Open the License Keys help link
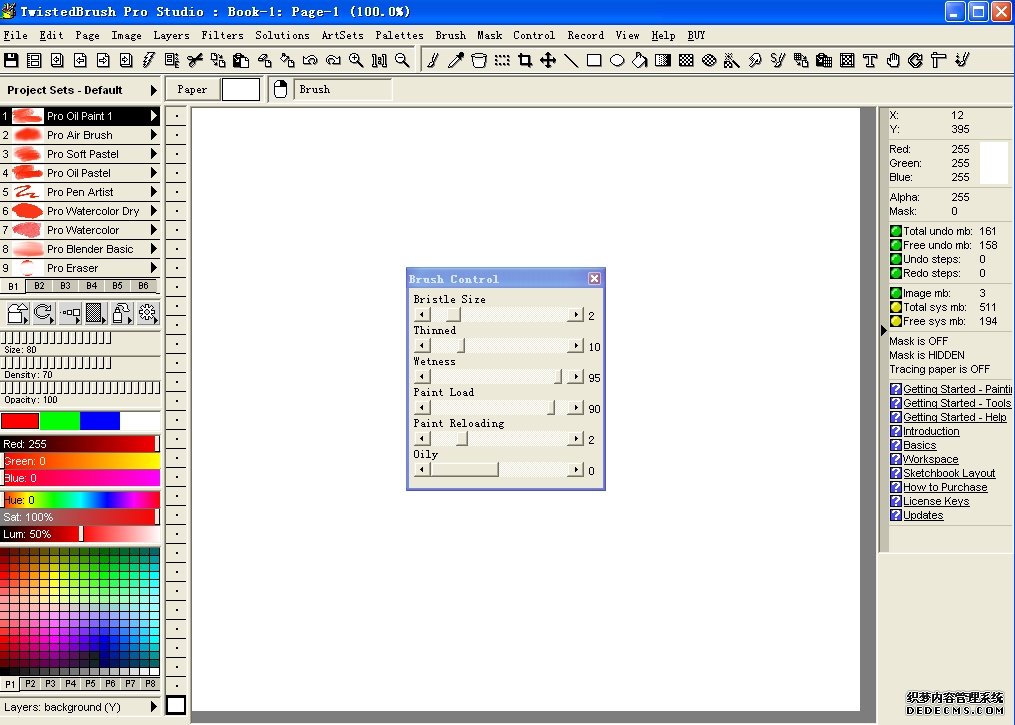 coord(936,501)
